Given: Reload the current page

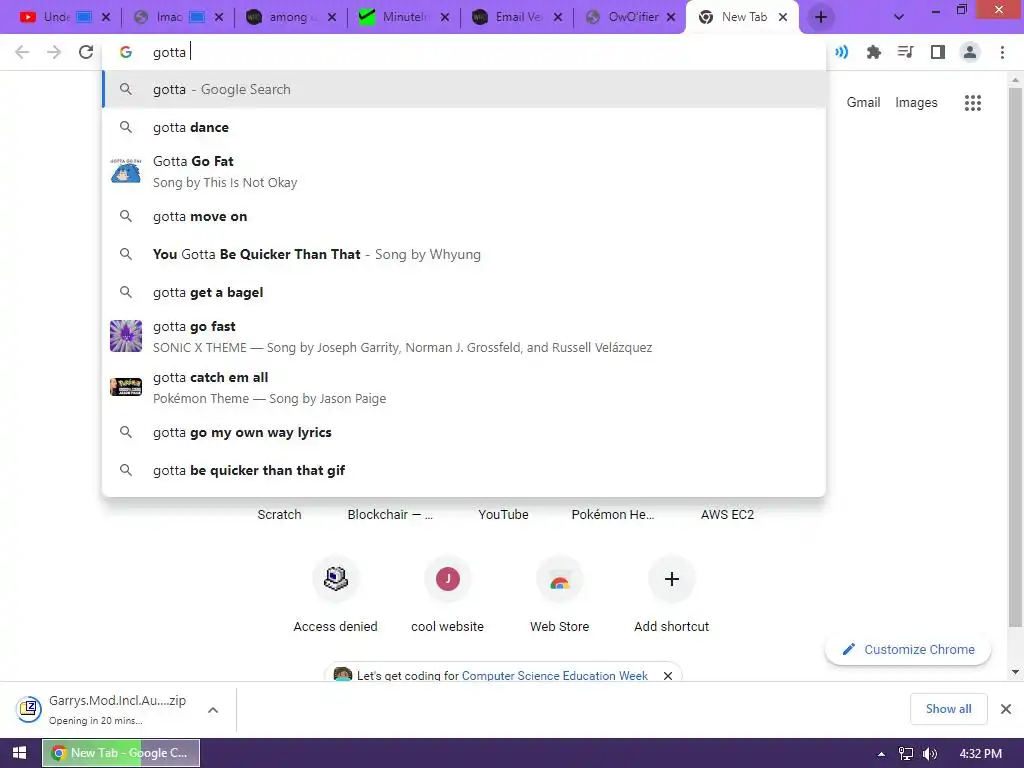Looking at the screenshot, I should pos(86,52).
